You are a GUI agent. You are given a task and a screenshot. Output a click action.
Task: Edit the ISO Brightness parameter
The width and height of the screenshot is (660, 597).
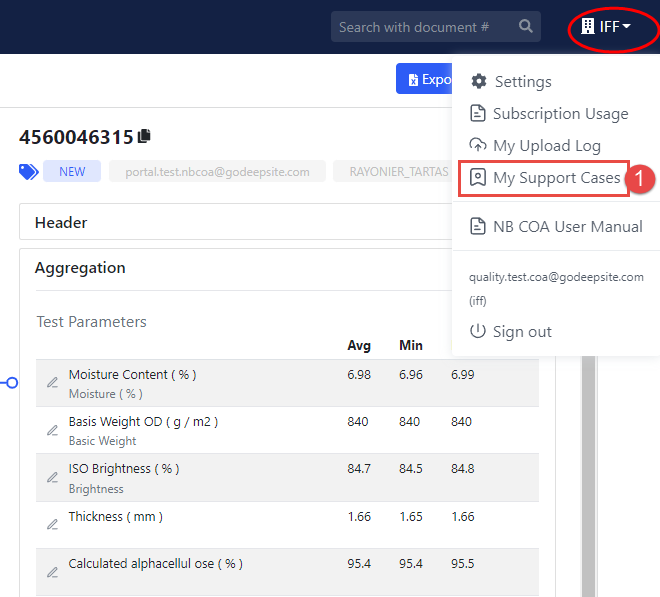52,477
